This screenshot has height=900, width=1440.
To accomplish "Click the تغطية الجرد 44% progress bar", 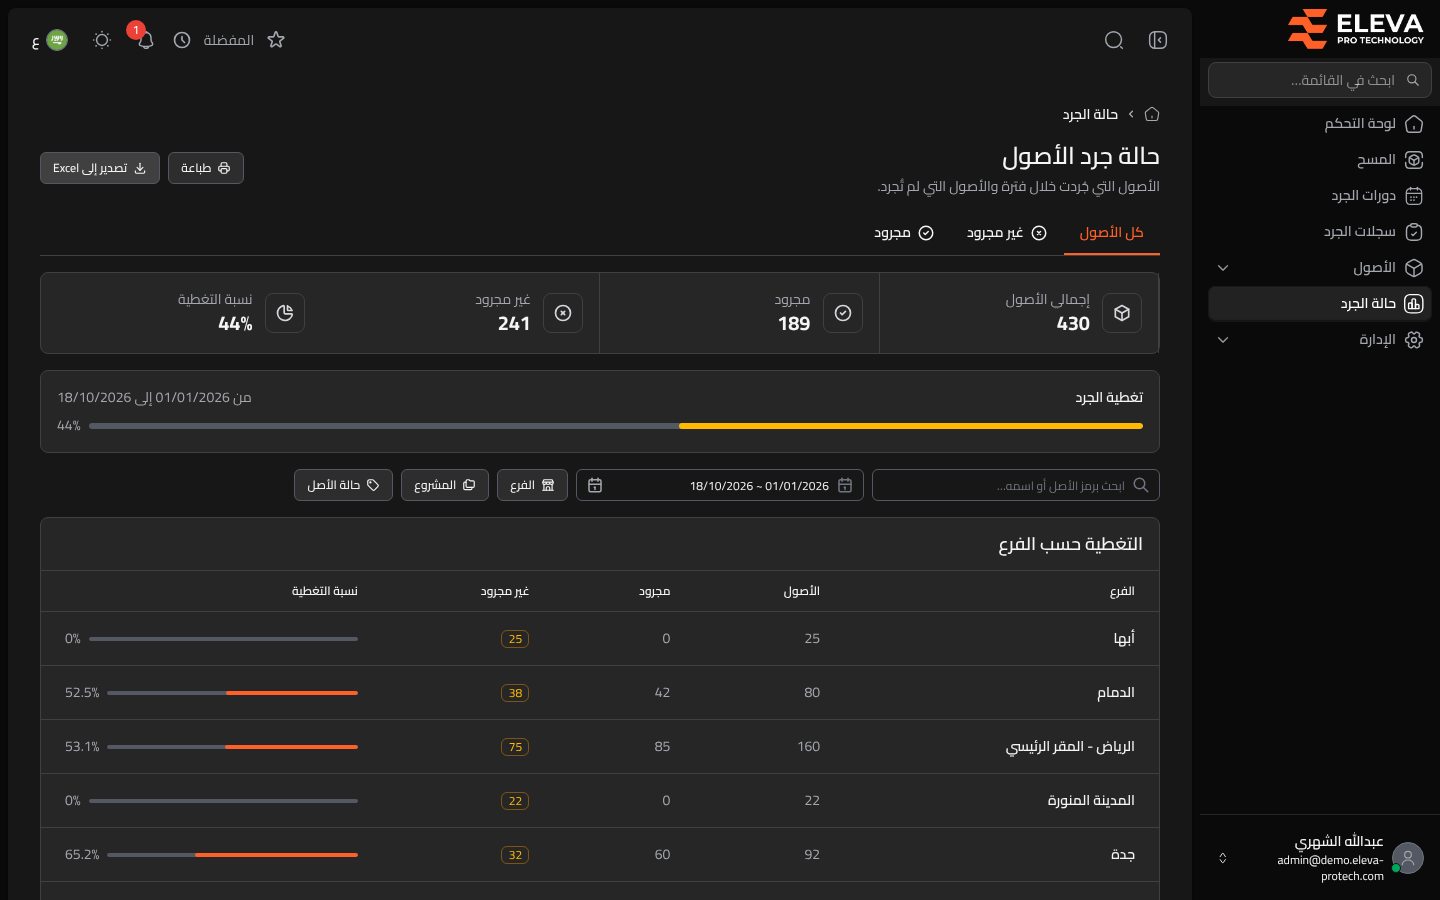I will pos(616,426).
